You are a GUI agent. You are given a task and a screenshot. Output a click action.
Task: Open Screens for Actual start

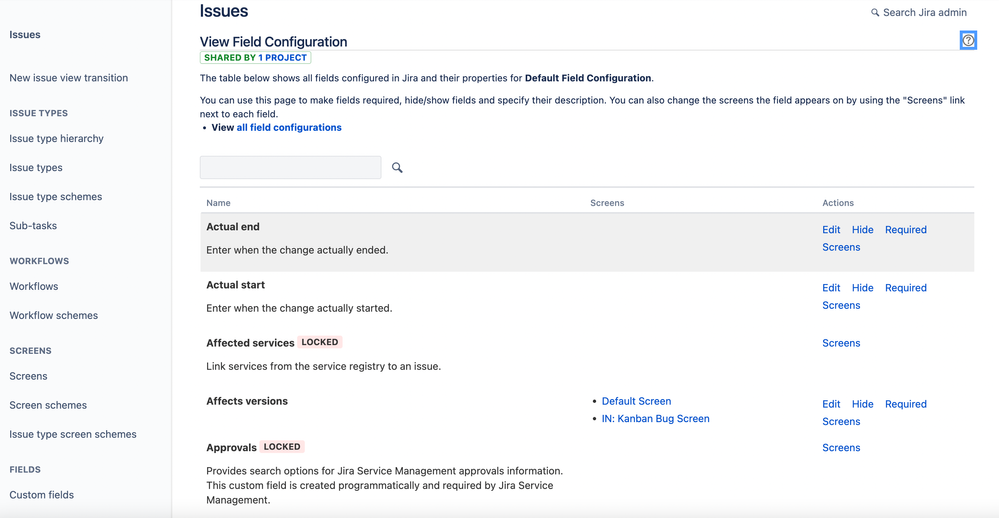[x=841, y=305]
